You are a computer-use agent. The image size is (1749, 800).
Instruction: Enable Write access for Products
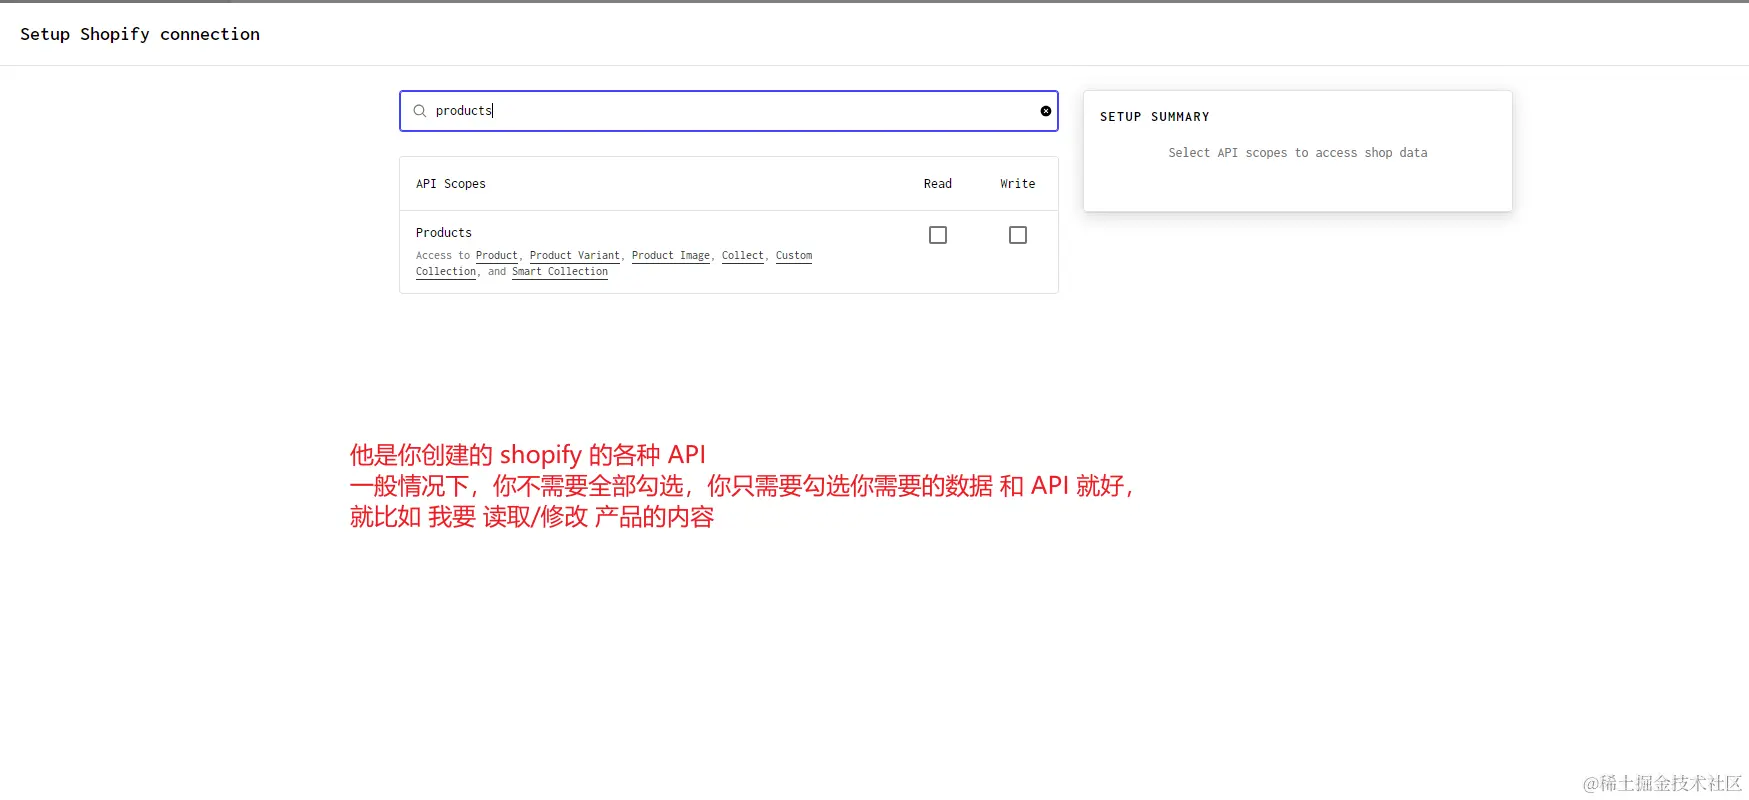pos(1018,235)
